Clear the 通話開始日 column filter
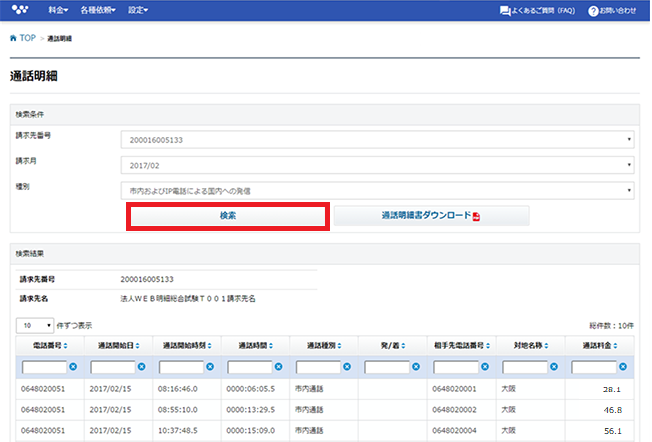652x442 pixels. point(141,366)
